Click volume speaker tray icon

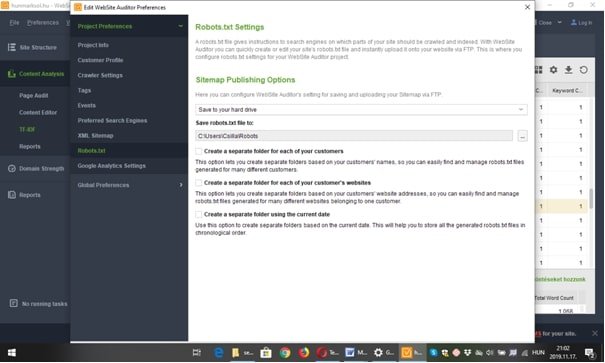pos(490,353)
